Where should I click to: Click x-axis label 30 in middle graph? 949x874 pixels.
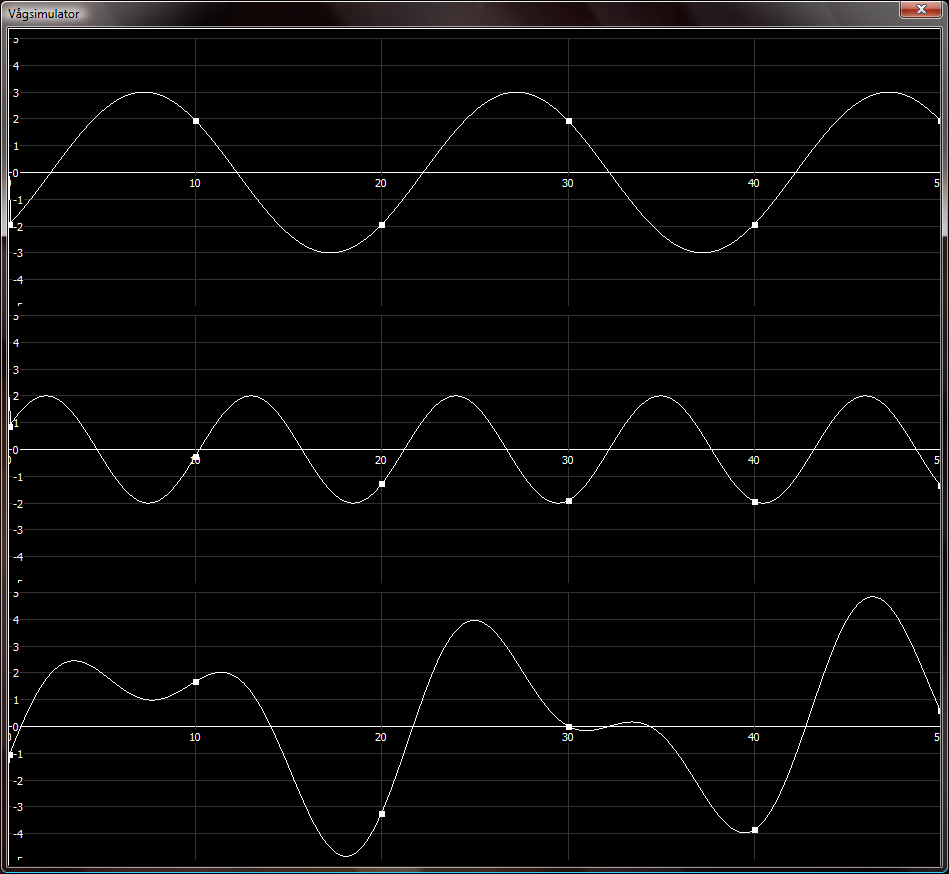click(x=567, y=461)
